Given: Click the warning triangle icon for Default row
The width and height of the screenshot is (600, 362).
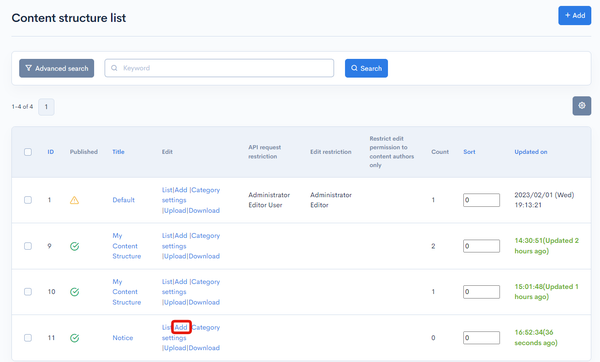Looking at the screenshot, I should point(74,200).
